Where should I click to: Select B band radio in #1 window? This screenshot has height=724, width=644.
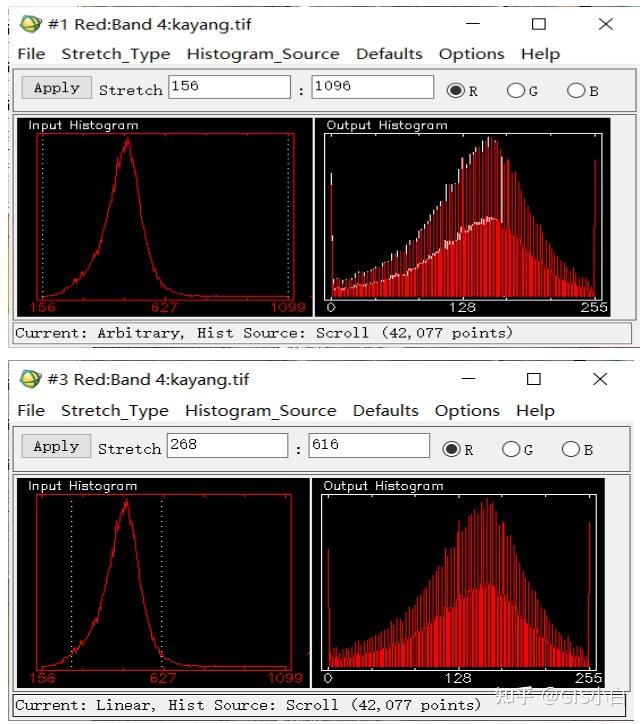tap(576, 90)
